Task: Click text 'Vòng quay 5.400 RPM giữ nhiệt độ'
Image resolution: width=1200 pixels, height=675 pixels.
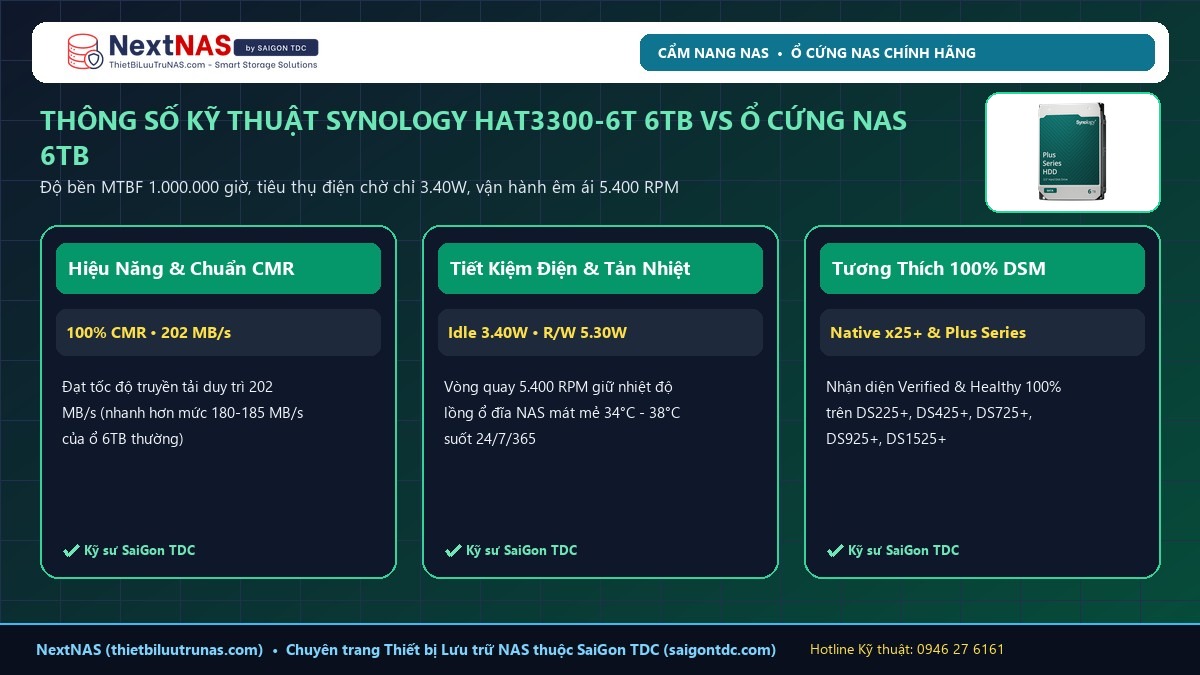Action: click(560, 387)
